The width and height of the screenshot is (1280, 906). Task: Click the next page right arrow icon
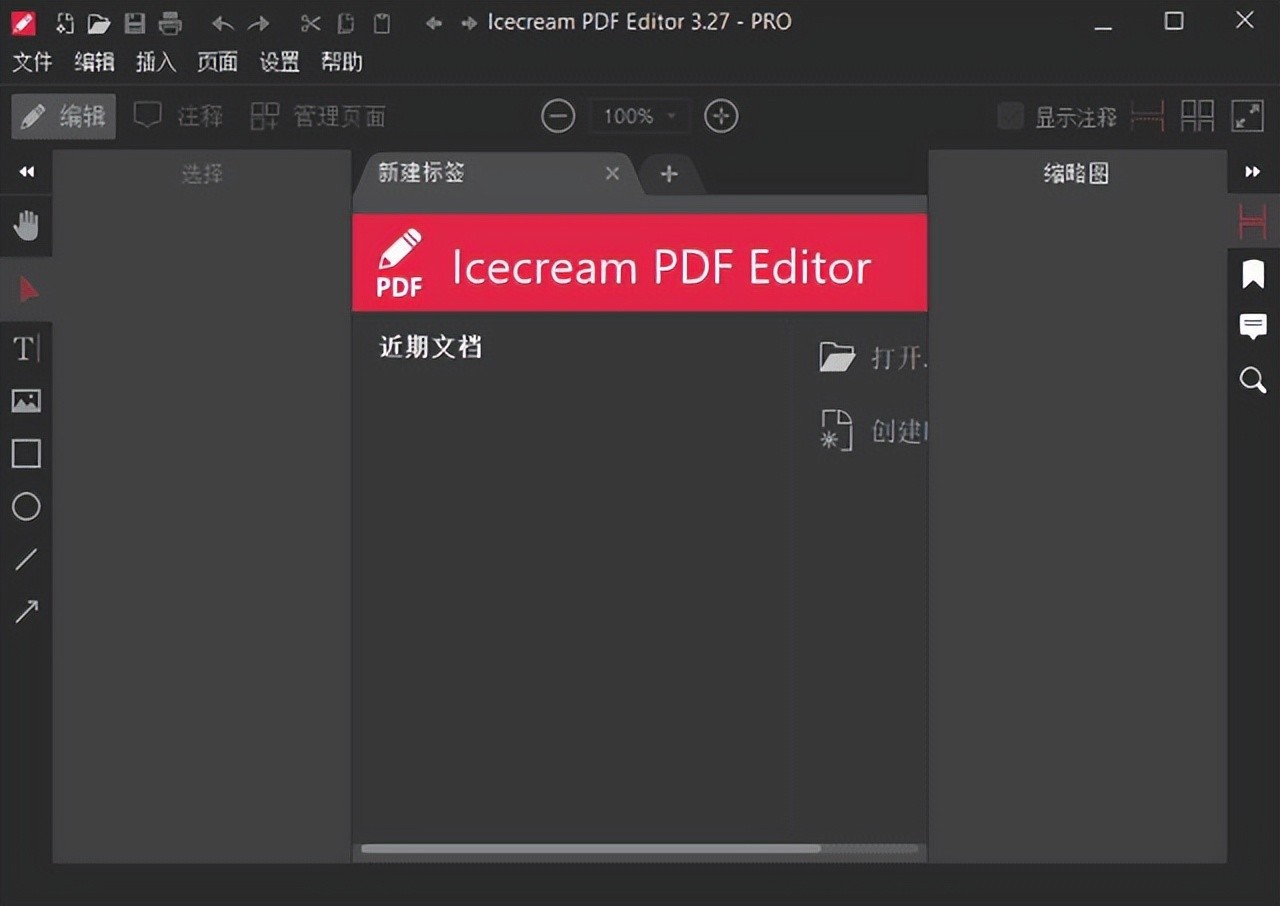click(x=468, y=23)
